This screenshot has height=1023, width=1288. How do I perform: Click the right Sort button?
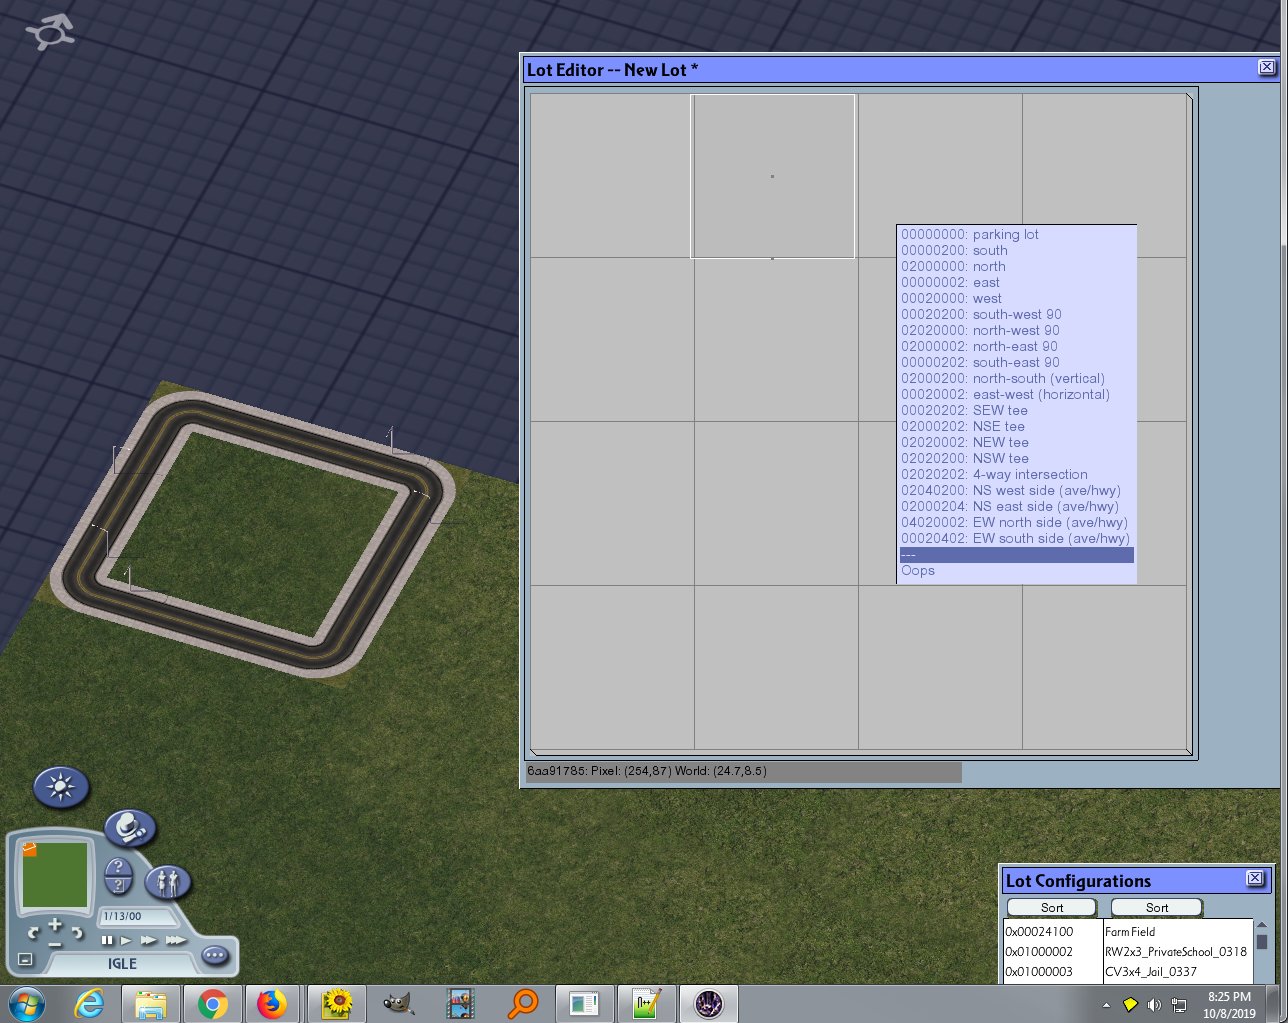point(1157,907)
